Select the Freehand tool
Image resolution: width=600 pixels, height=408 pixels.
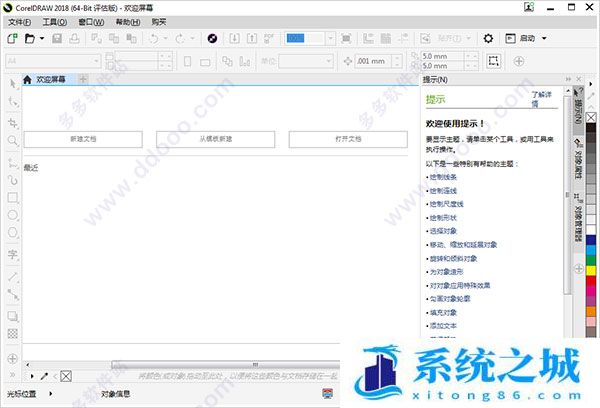point(13,163)
